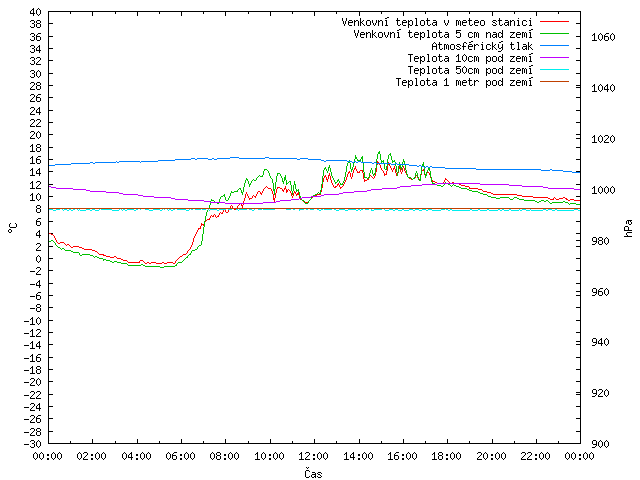Click legend text 'Atmosférický tlak'
This screenshot has height=480, width=640.
(x=482, y=46)
